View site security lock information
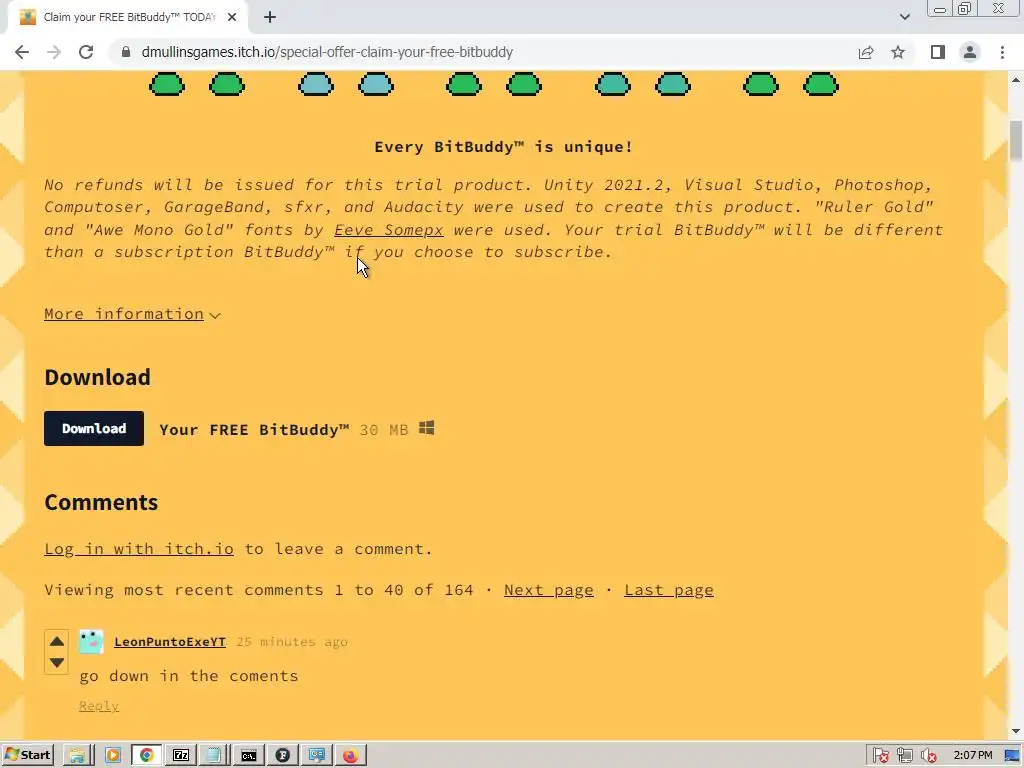The height and width of the screenshot is (768, 1024). pos(126,52)
